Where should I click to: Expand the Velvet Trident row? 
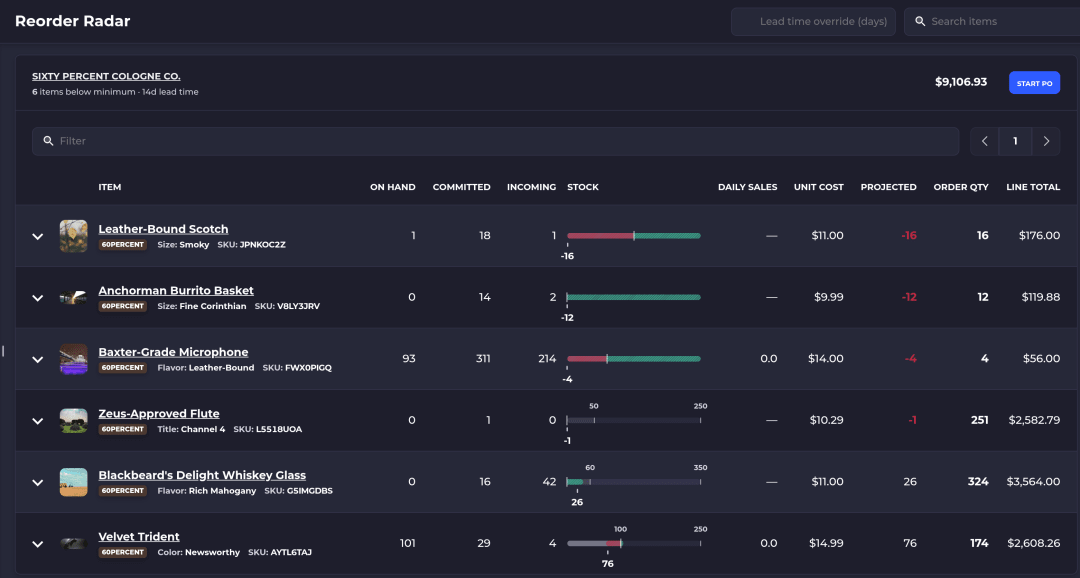click(38, 544)
